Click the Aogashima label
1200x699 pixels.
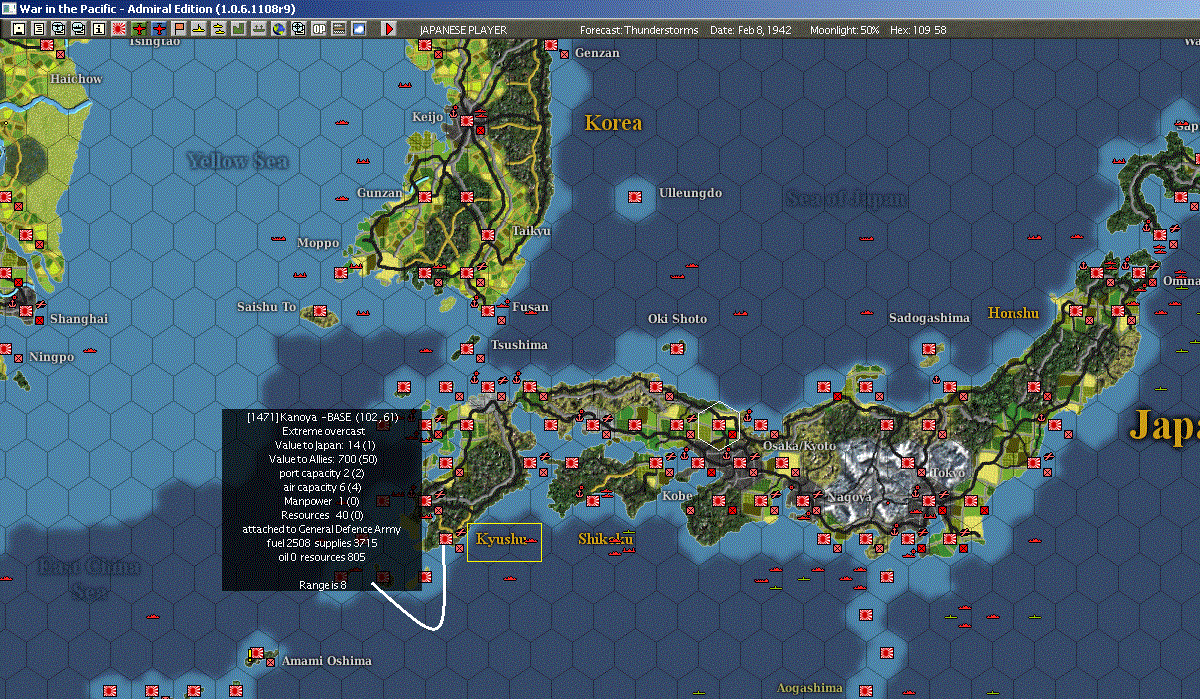click(x=810, y=688)
